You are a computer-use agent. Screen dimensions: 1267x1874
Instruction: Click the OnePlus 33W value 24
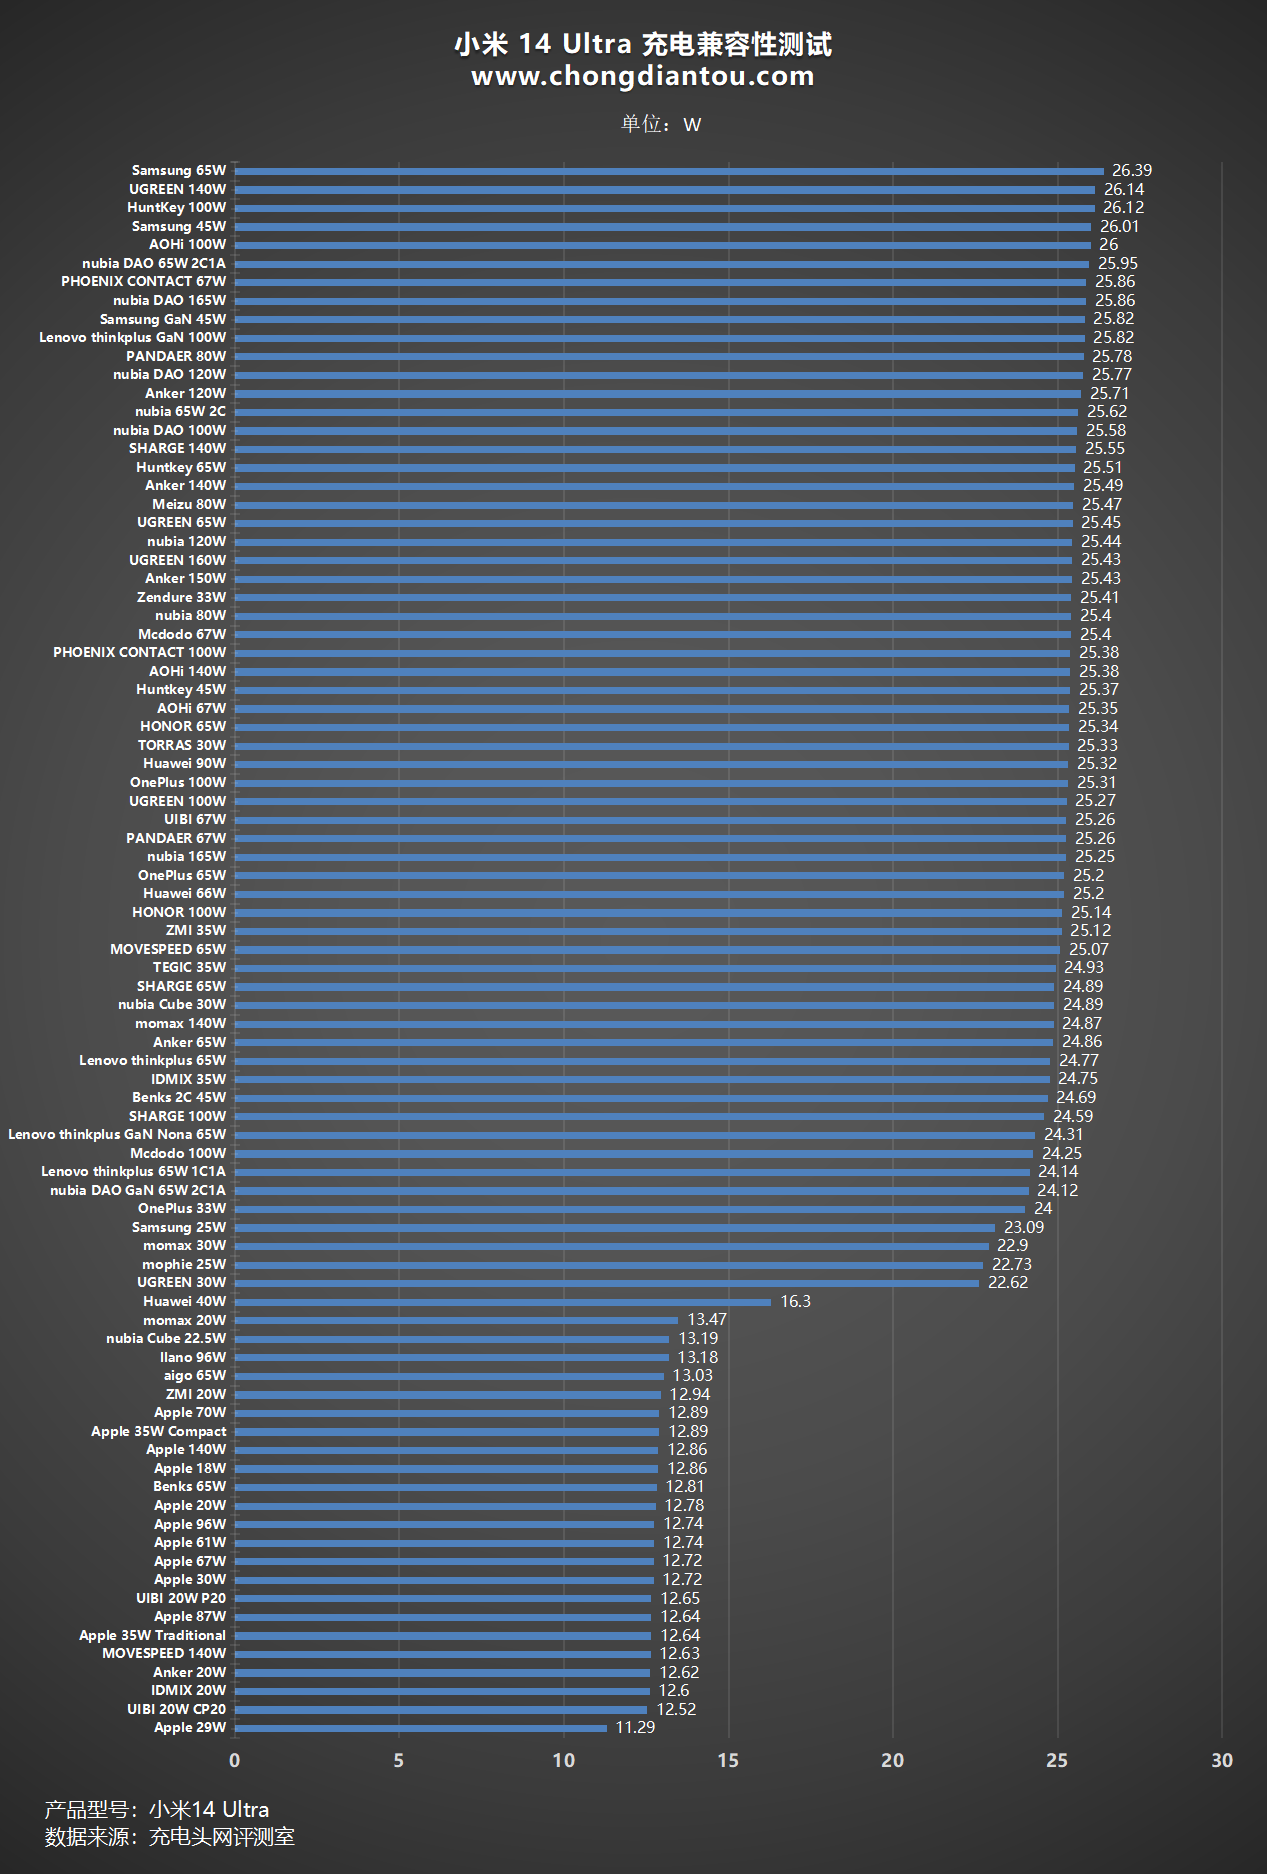tap(1043, 1208)
